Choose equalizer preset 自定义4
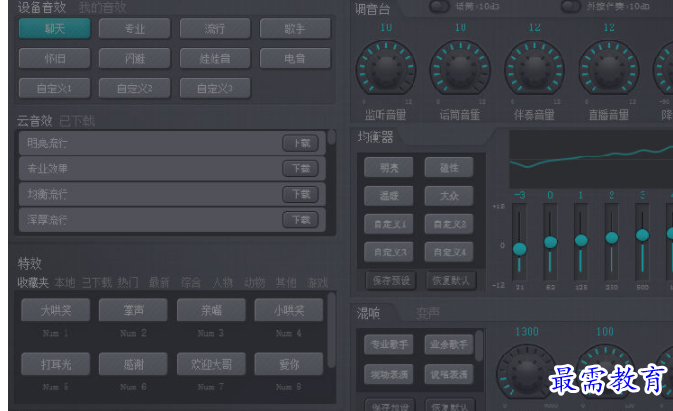This screenshot has width=673, height=411. pos(449,252)
